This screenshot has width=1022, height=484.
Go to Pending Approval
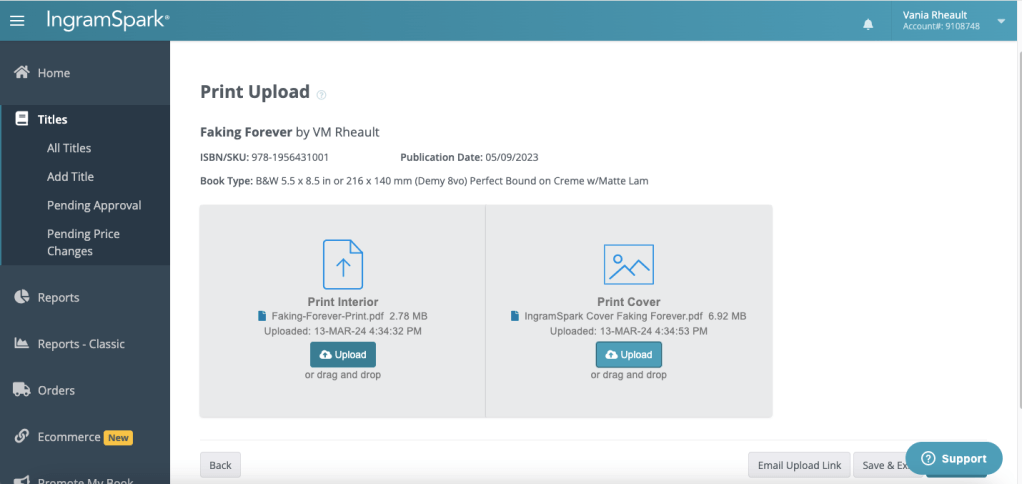pos(94,205)
